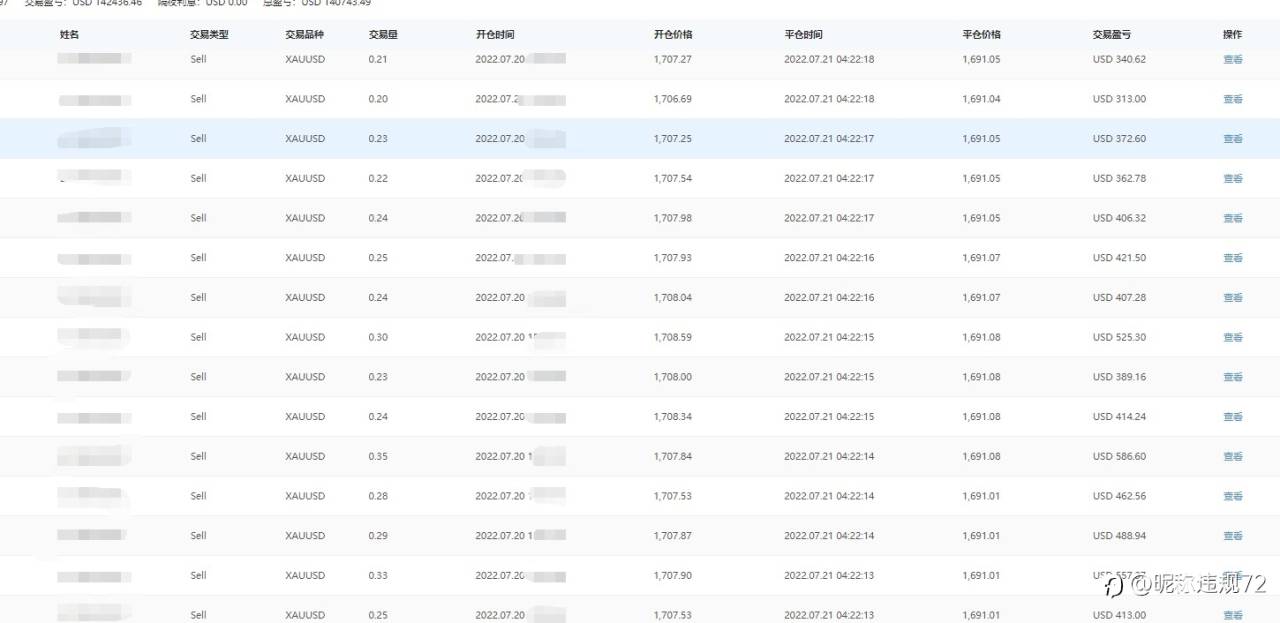Screen dimensions: 1280x623
Task: Click the opening price 1,707.93
Action: [672, 258]
